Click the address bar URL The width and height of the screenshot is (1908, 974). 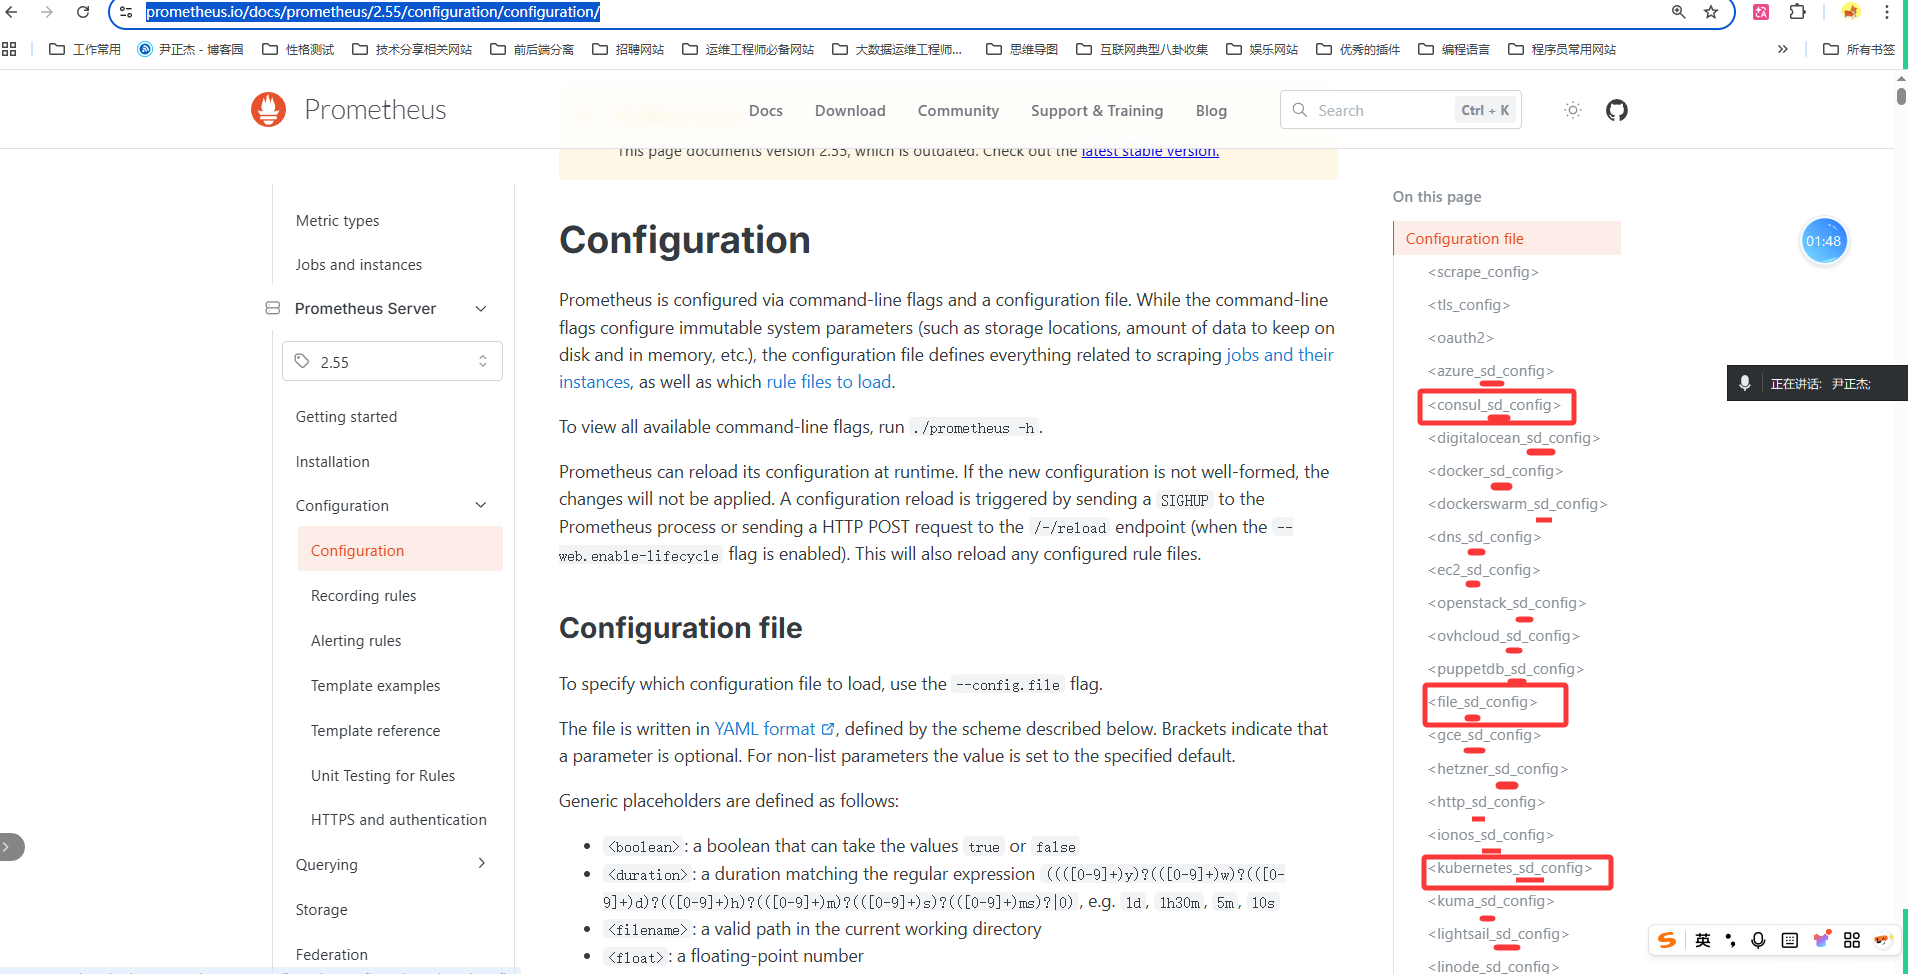tap(373, 12)
